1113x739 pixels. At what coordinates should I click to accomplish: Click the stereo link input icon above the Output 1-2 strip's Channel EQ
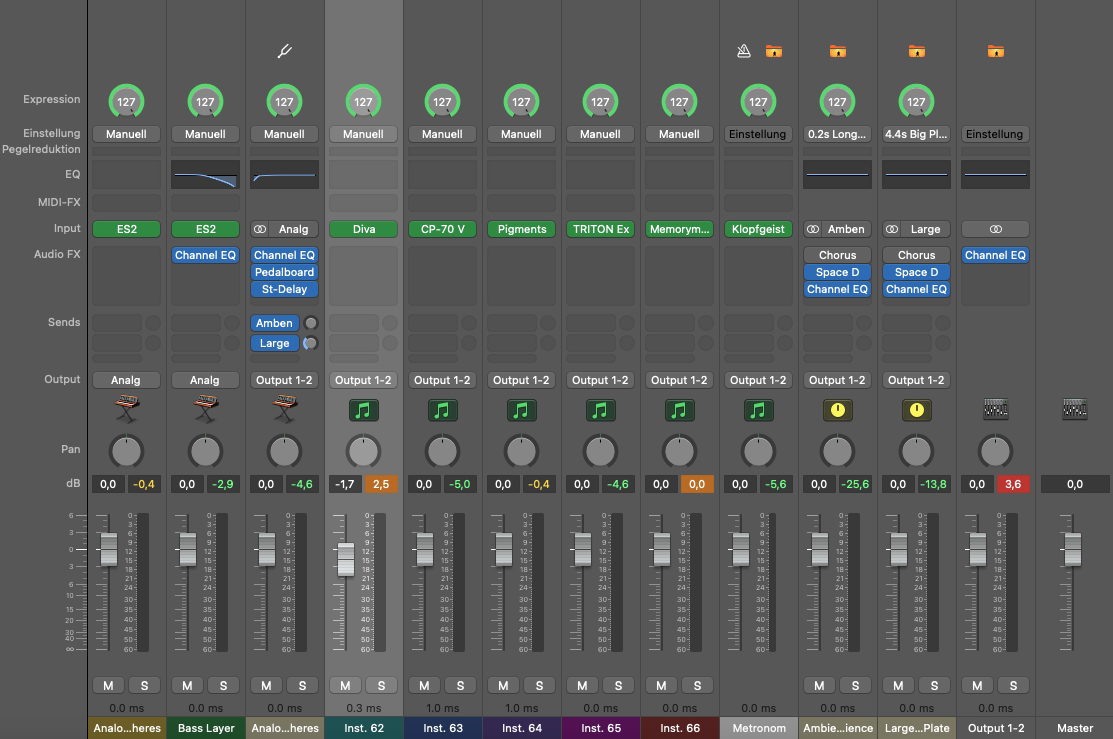[x=995, y=229]
